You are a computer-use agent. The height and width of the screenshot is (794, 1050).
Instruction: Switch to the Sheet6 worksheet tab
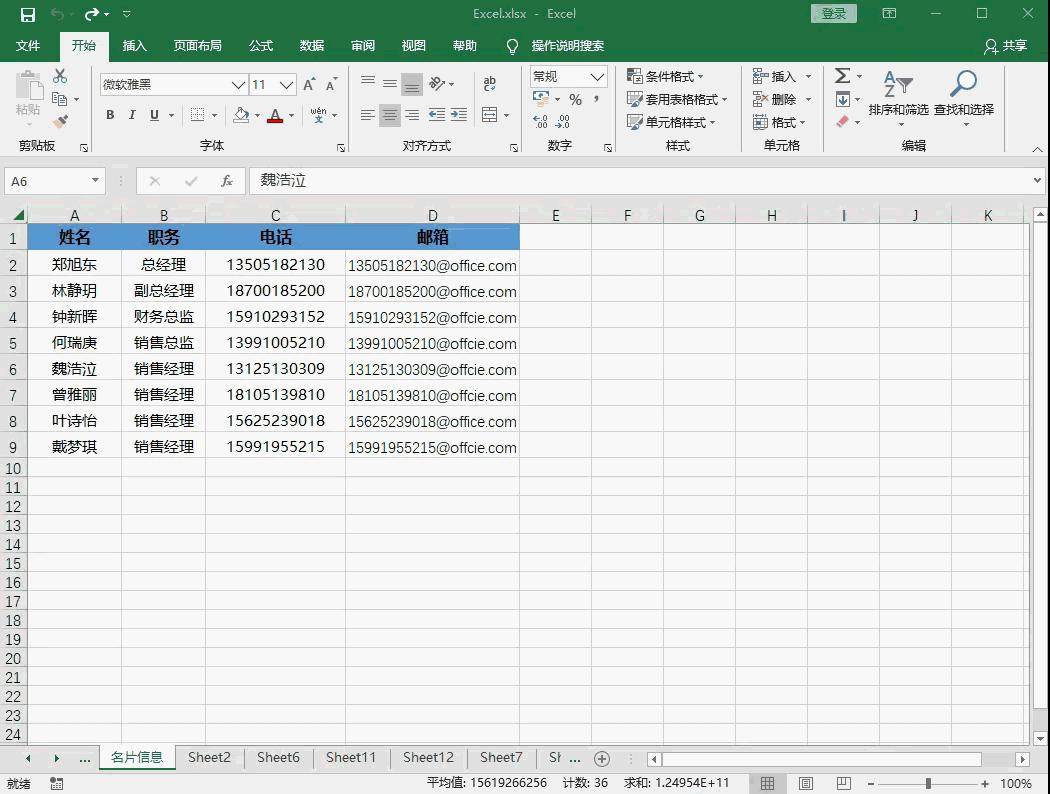coord(278,758)
